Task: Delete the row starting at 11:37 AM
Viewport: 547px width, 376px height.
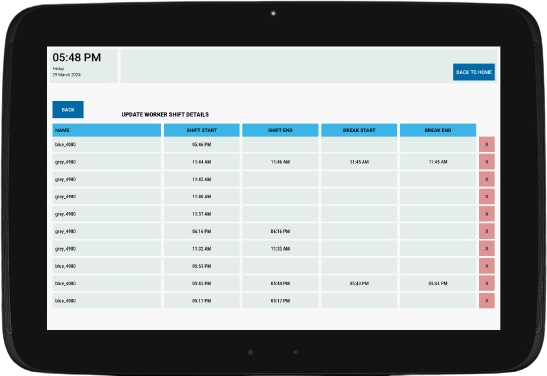Action: tap(487, 214)
